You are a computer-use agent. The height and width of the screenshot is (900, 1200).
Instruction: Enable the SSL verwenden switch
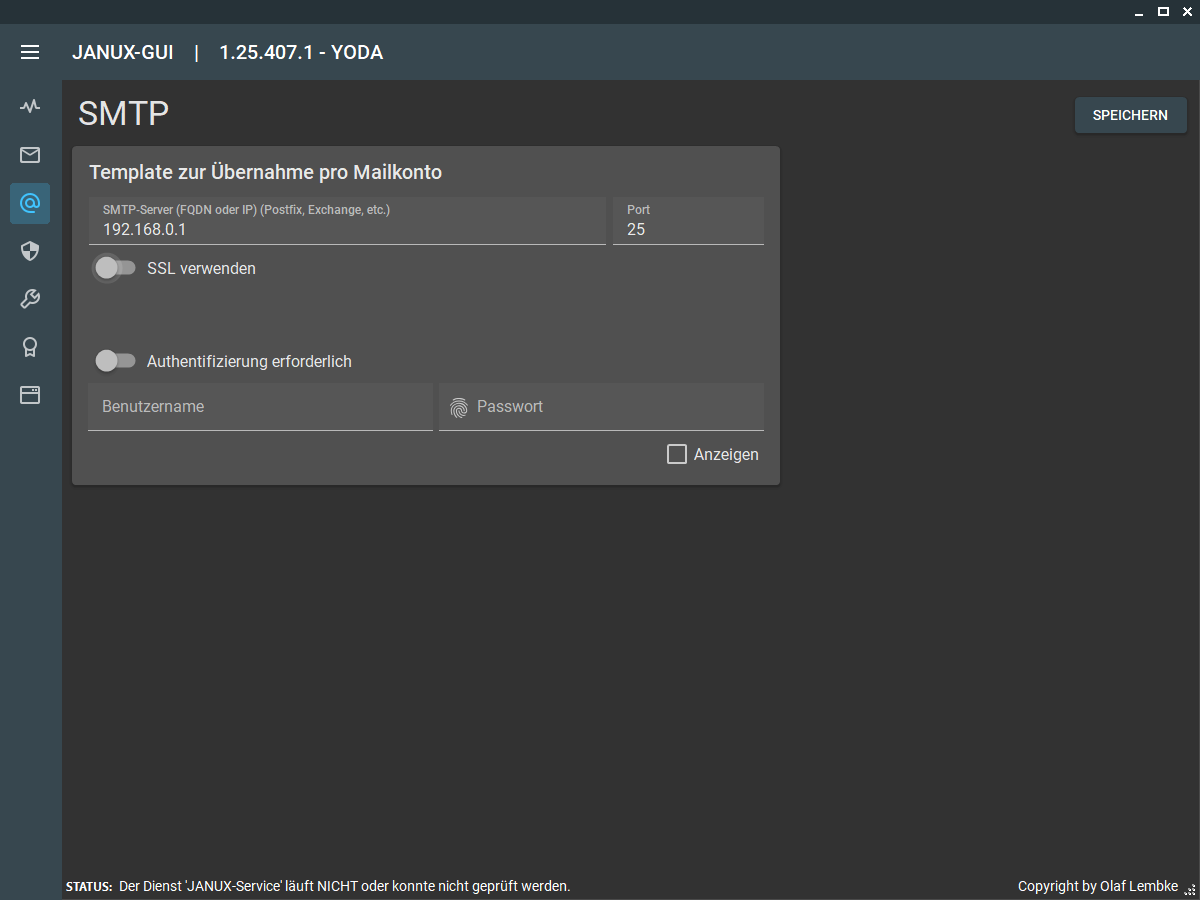click(x=115, y=268)
